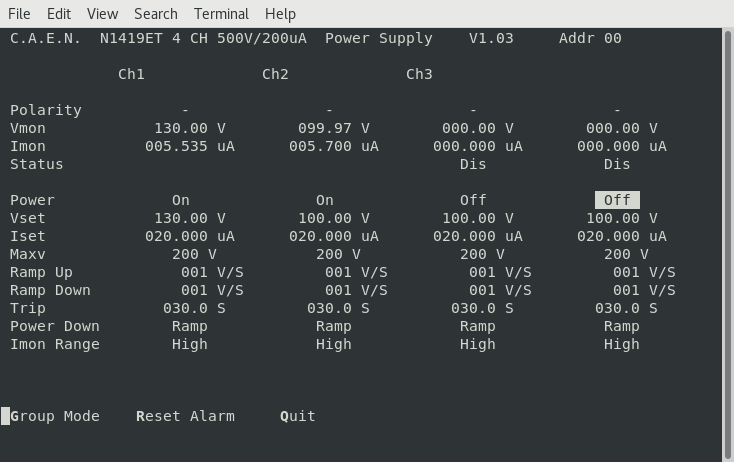Click the Quit command
The image size is (734, 462).
click(x=298, y=416)
